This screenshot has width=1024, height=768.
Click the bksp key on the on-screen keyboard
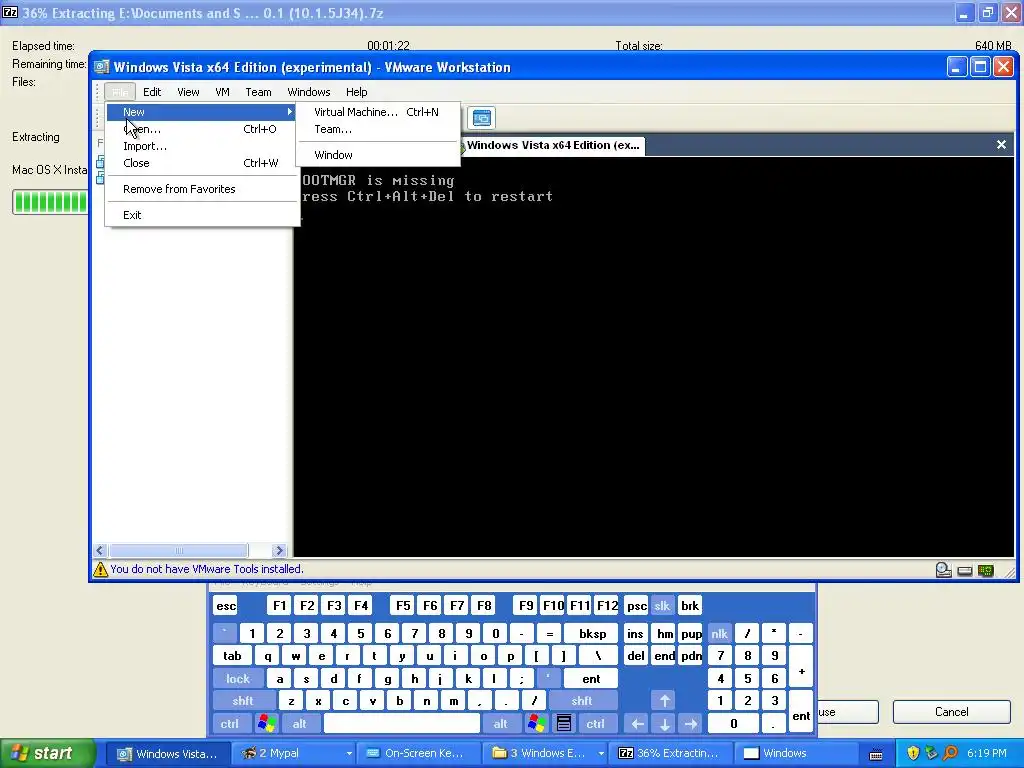pyautogui.click(x=592, y=634)
